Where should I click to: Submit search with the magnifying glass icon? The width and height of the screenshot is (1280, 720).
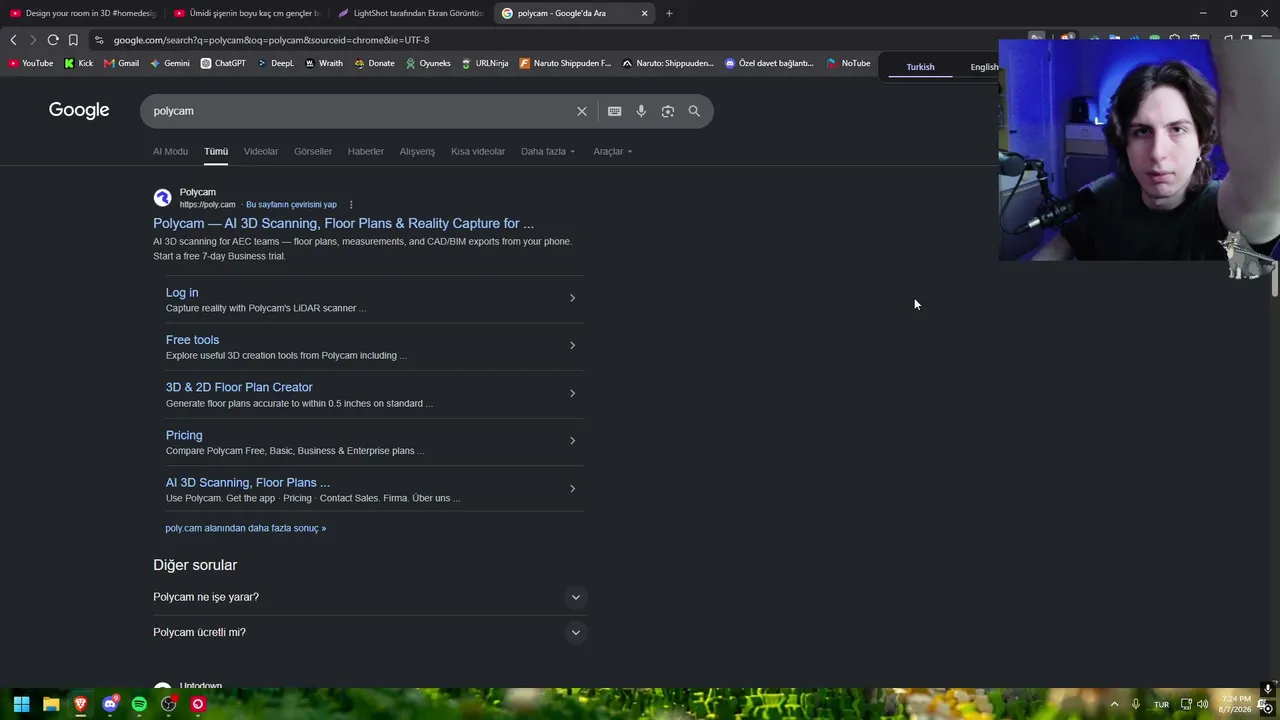coord(694,111)
